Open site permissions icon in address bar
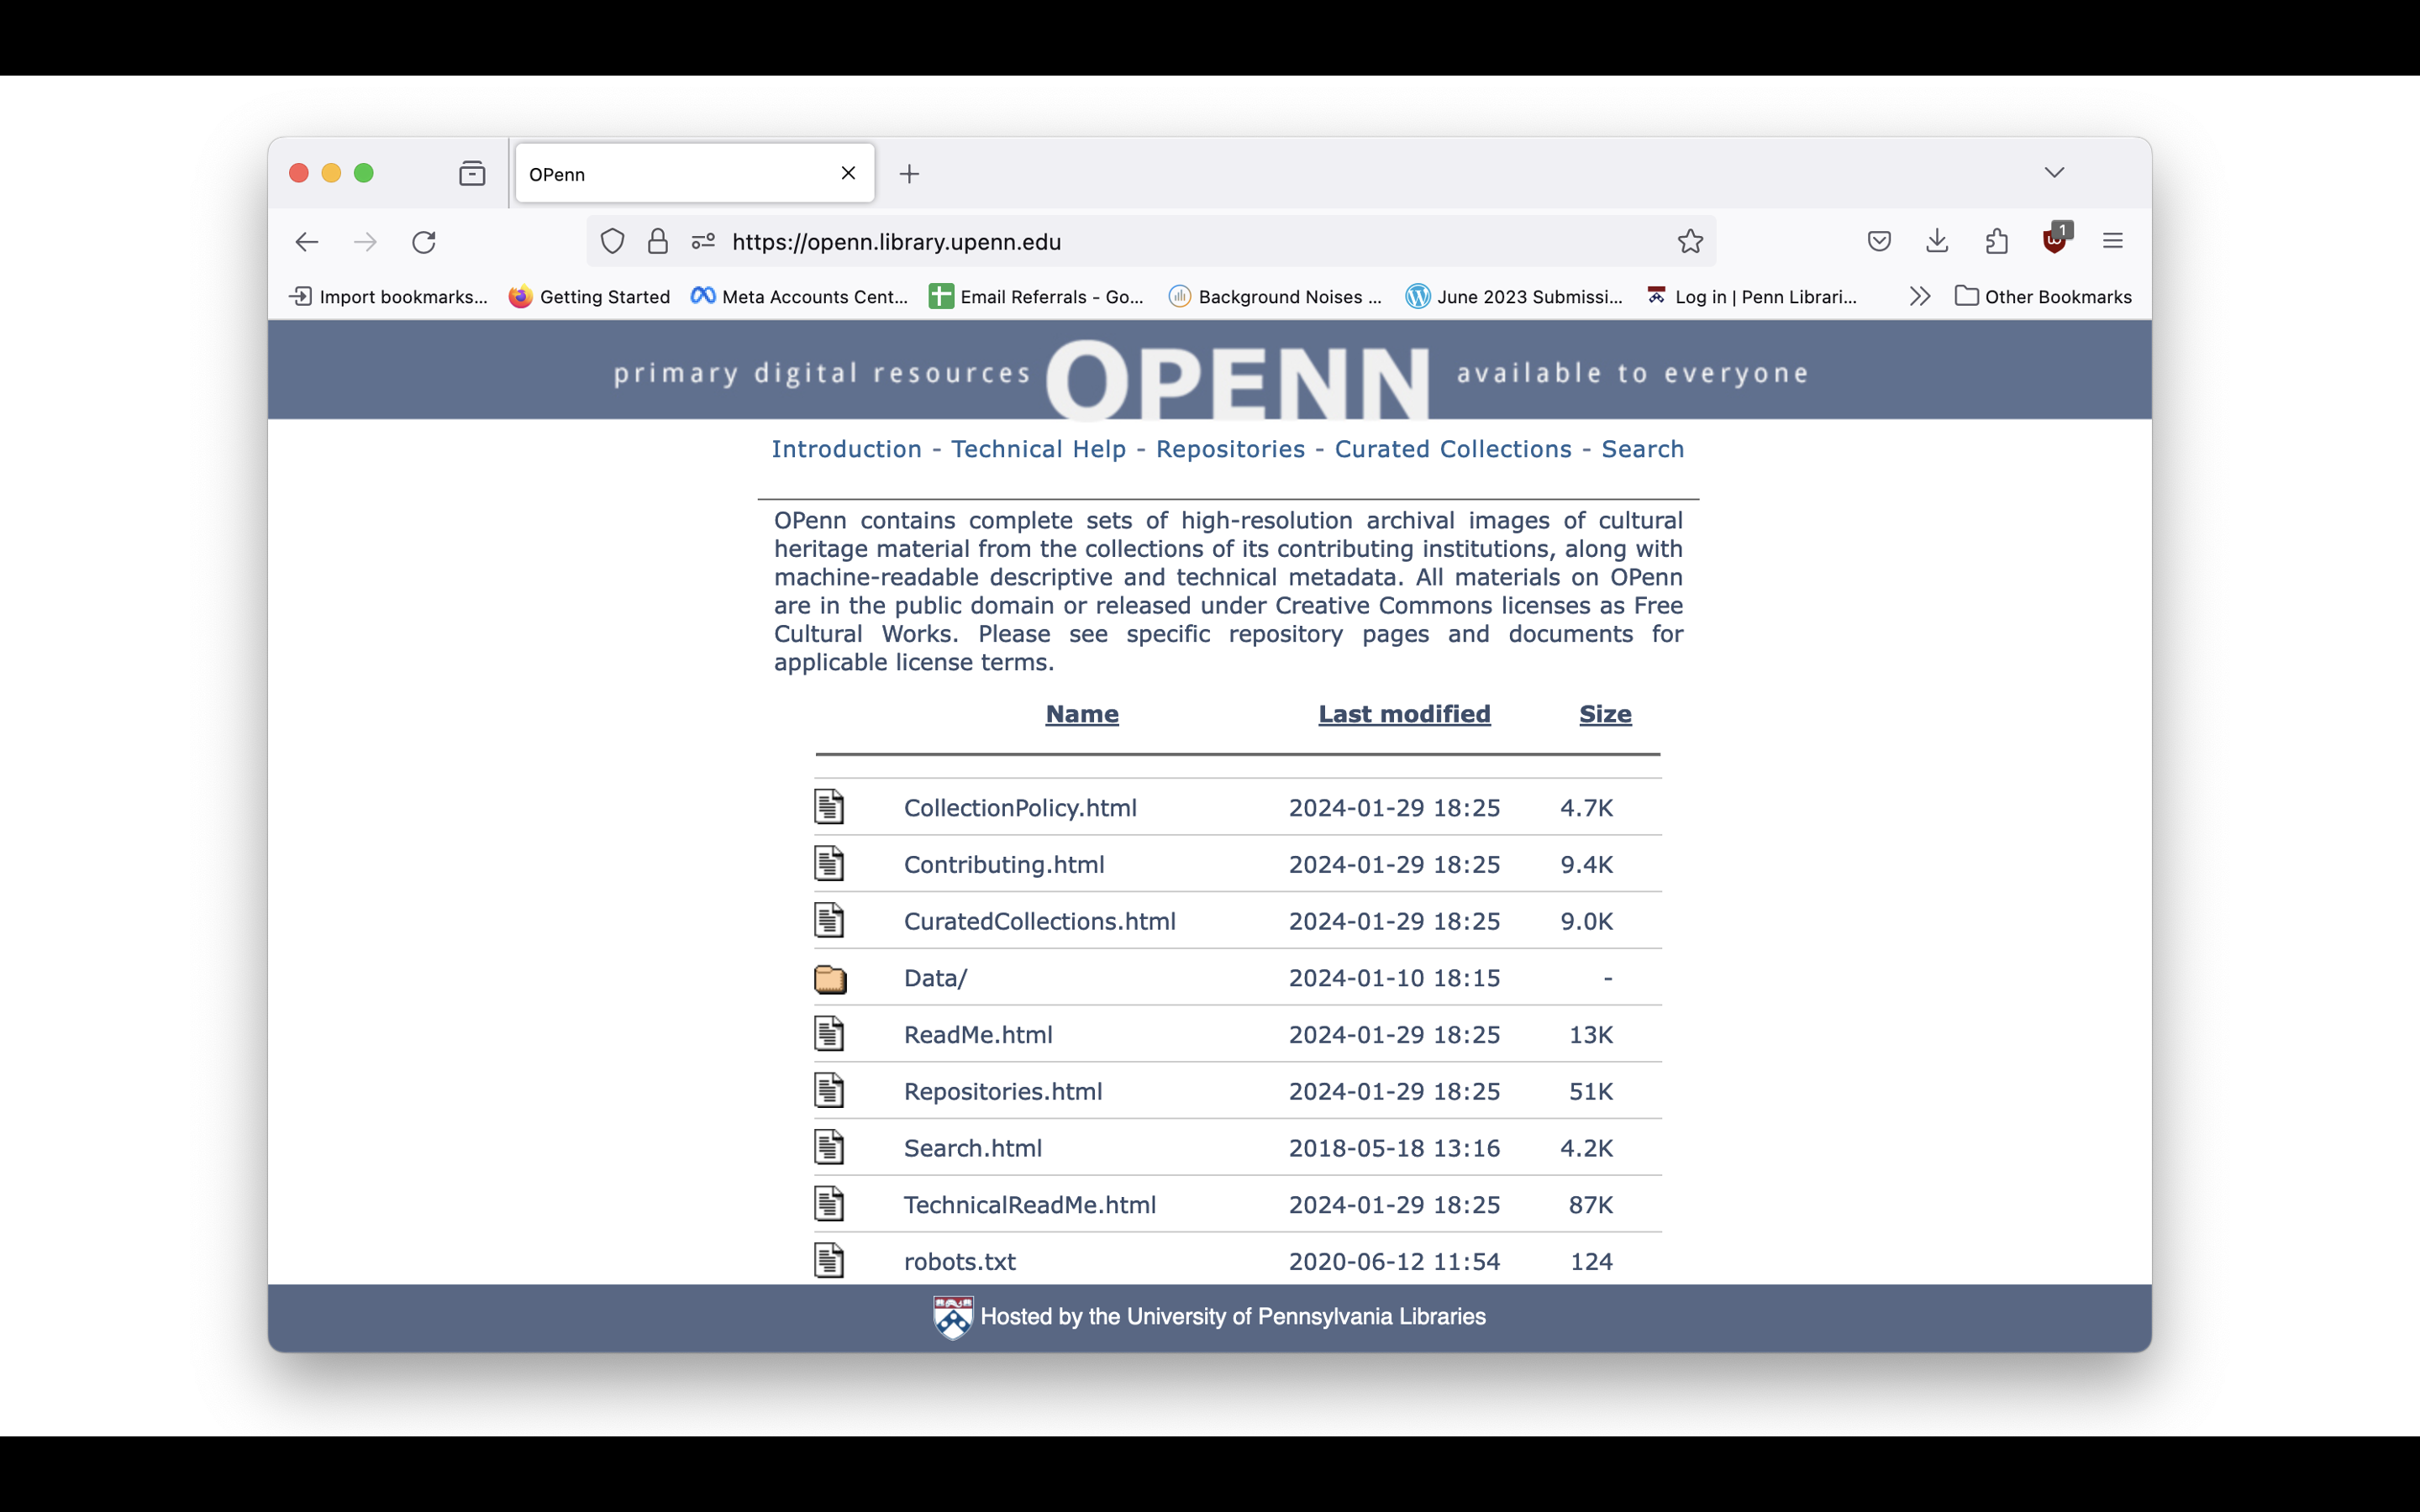This screenshot has height=1512, width=2420. tap(703, 241)
